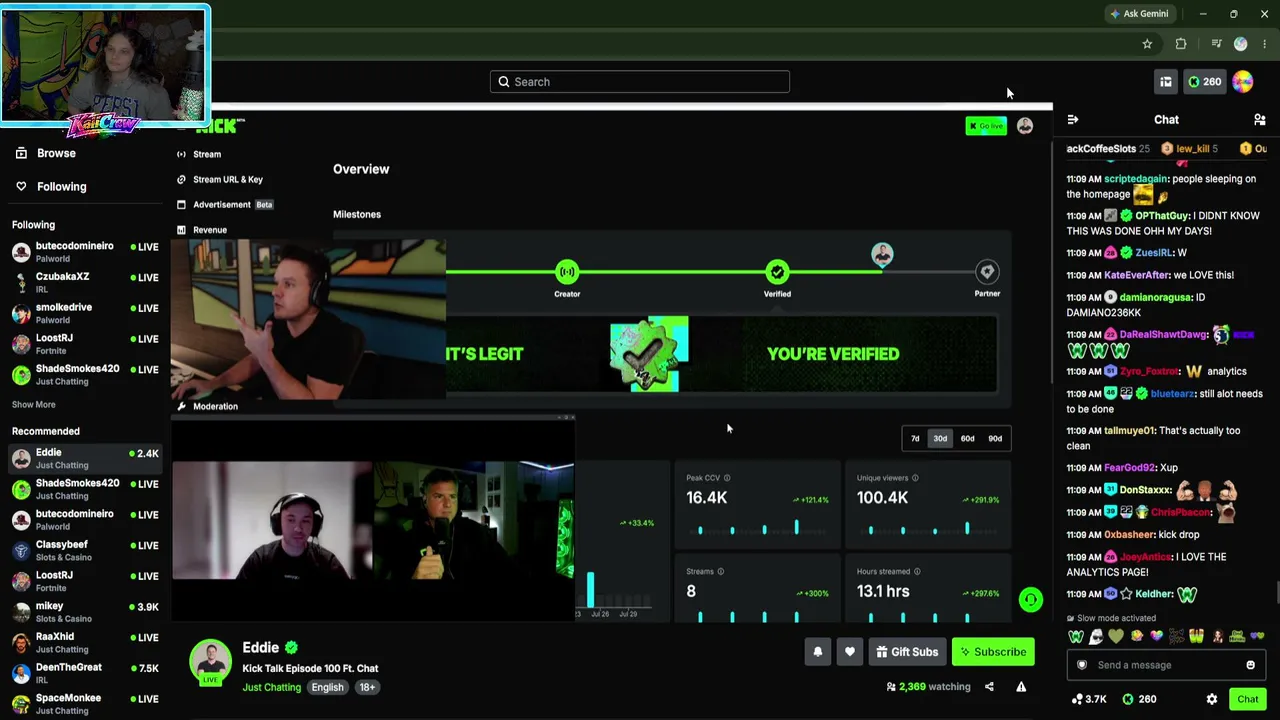Click Eddie's channel avatar below the video
This screenshot has height=720, width=1280.
210,661
